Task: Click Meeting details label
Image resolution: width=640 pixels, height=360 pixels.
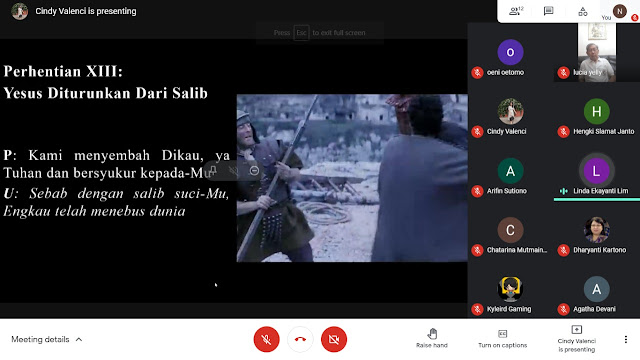Action: [x=40, y=339]
